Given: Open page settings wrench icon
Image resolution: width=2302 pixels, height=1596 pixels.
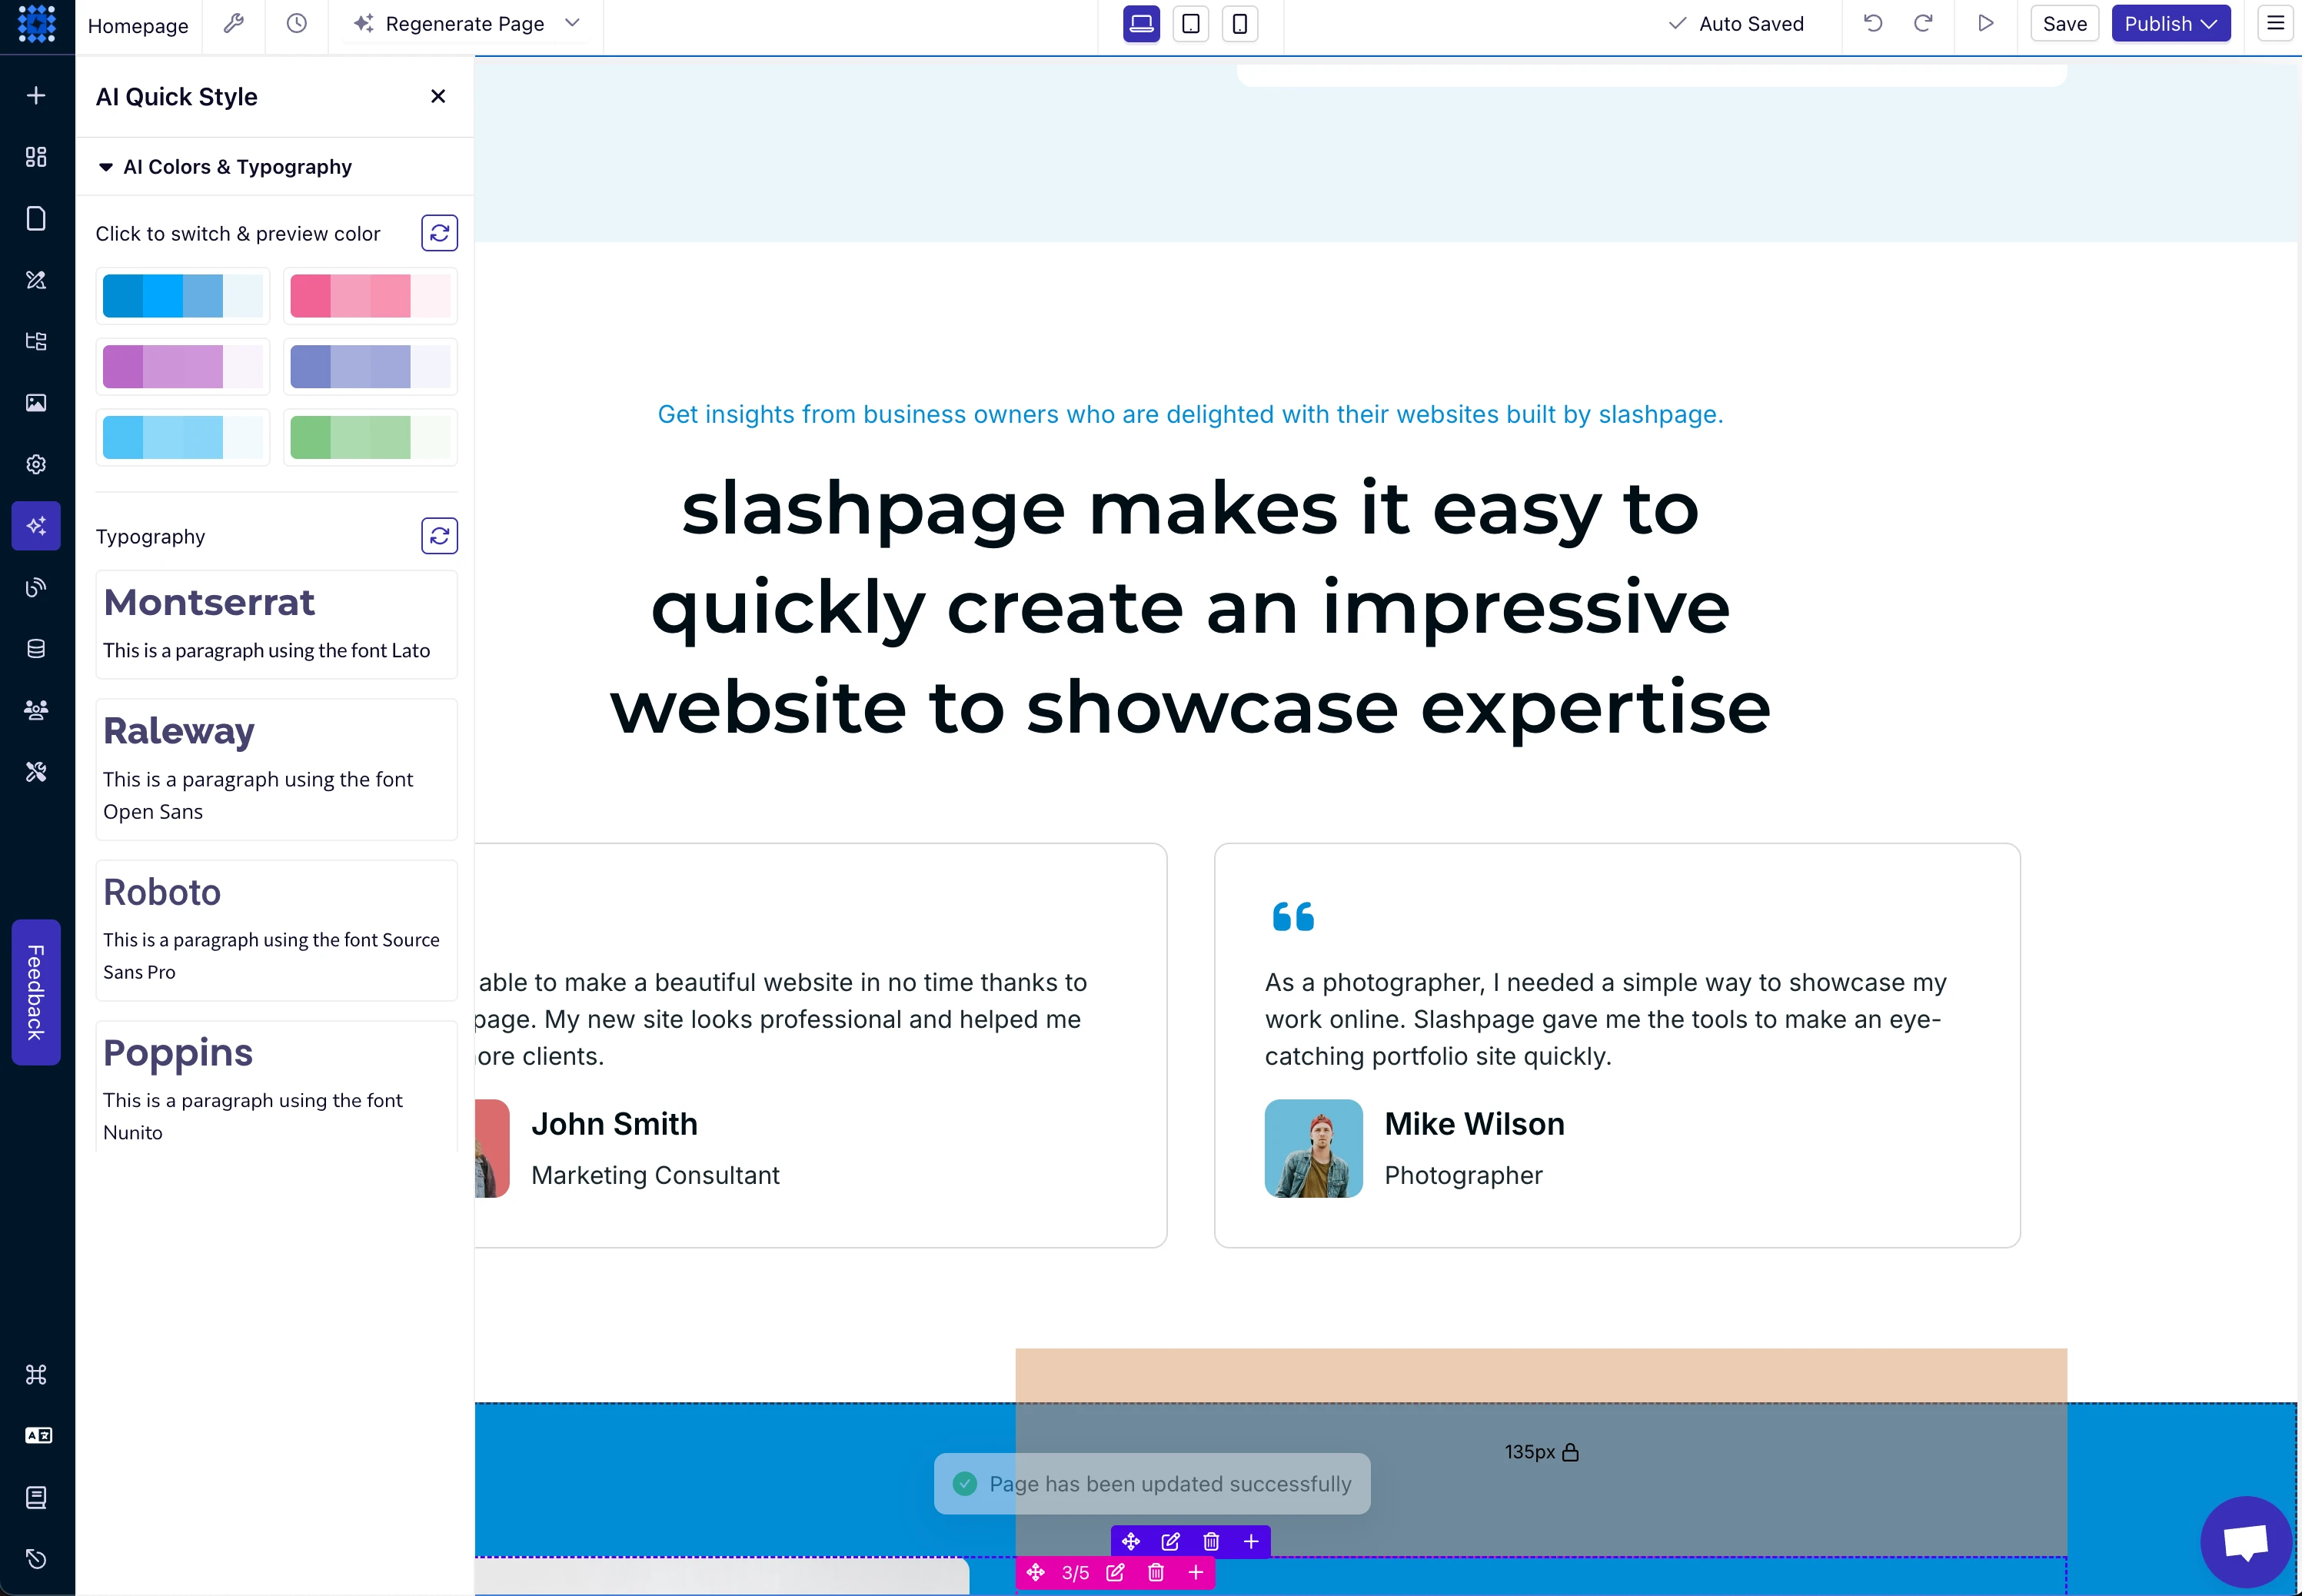Looking at the screenshot, I should [x=233, y=23].
